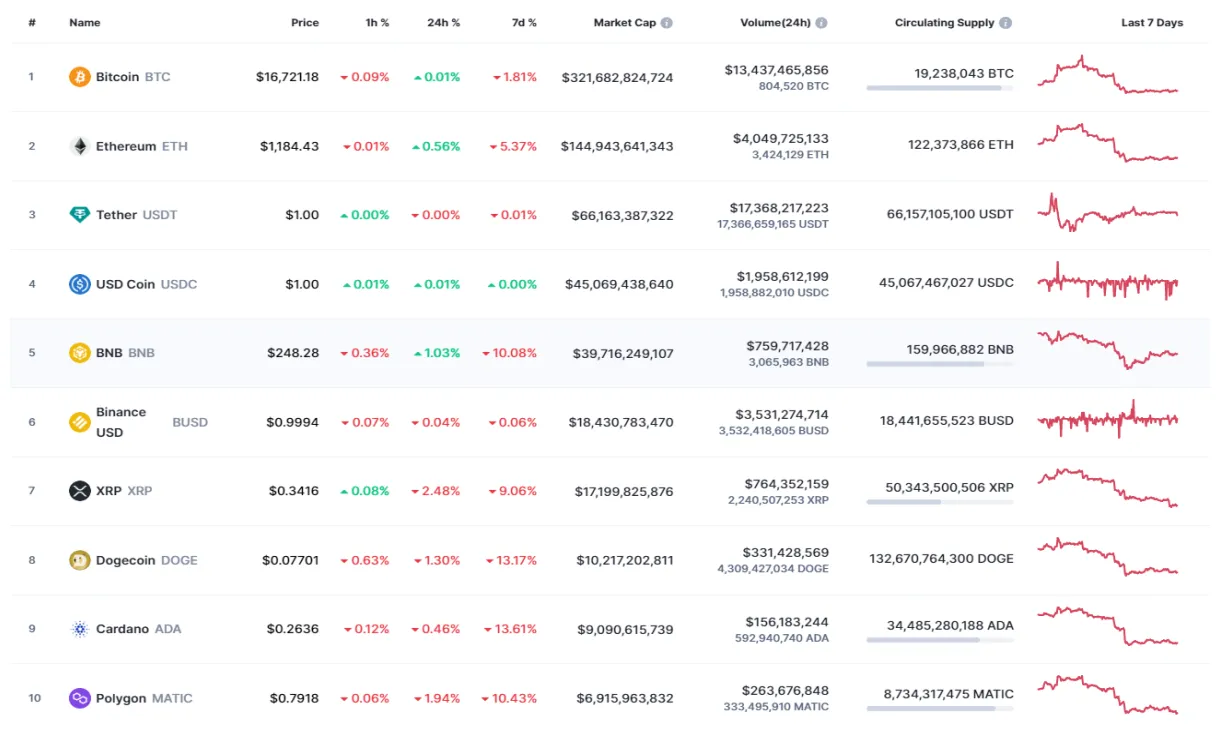This screenshot has height=740, width=1220.
Task: Open the Binance USD coin link
Action: pos(121,422)
